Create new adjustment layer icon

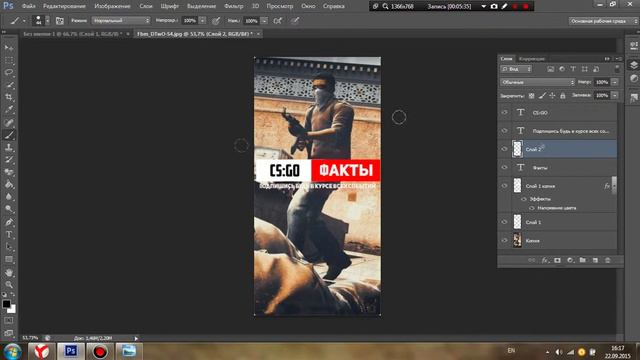click(570, 260)
